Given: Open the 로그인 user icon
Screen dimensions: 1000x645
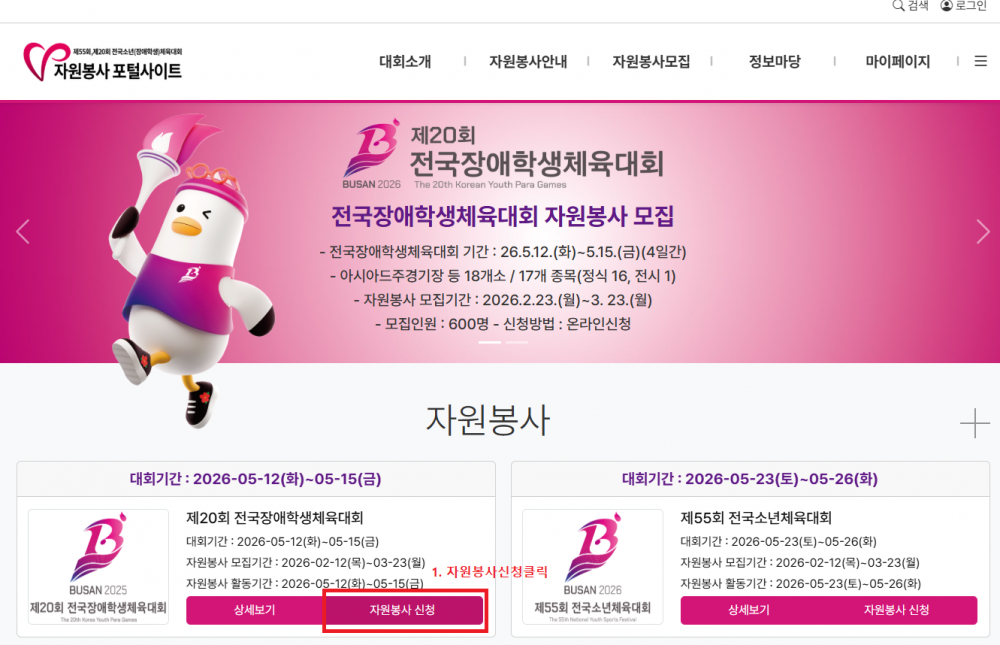Looking at the screenshot, I should click(x=946, y=6).
